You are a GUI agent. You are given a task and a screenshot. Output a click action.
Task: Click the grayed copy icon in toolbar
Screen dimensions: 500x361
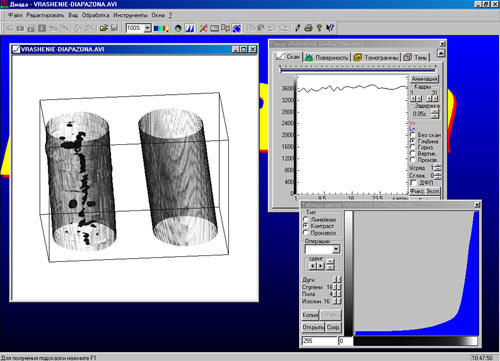tap(251, 28)
